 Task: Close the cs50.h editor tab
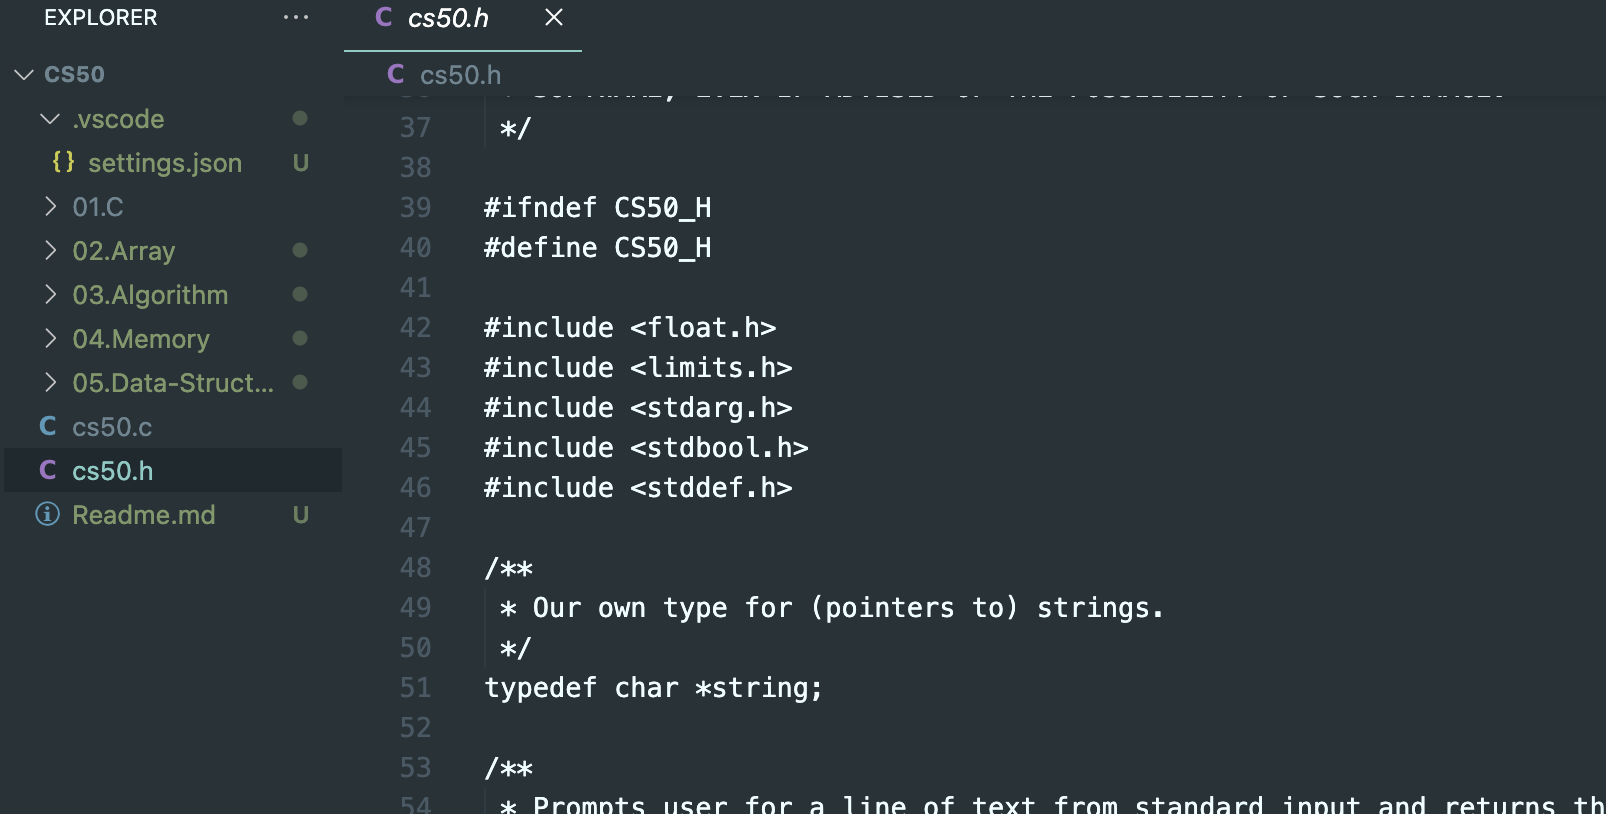pos(554,17)
